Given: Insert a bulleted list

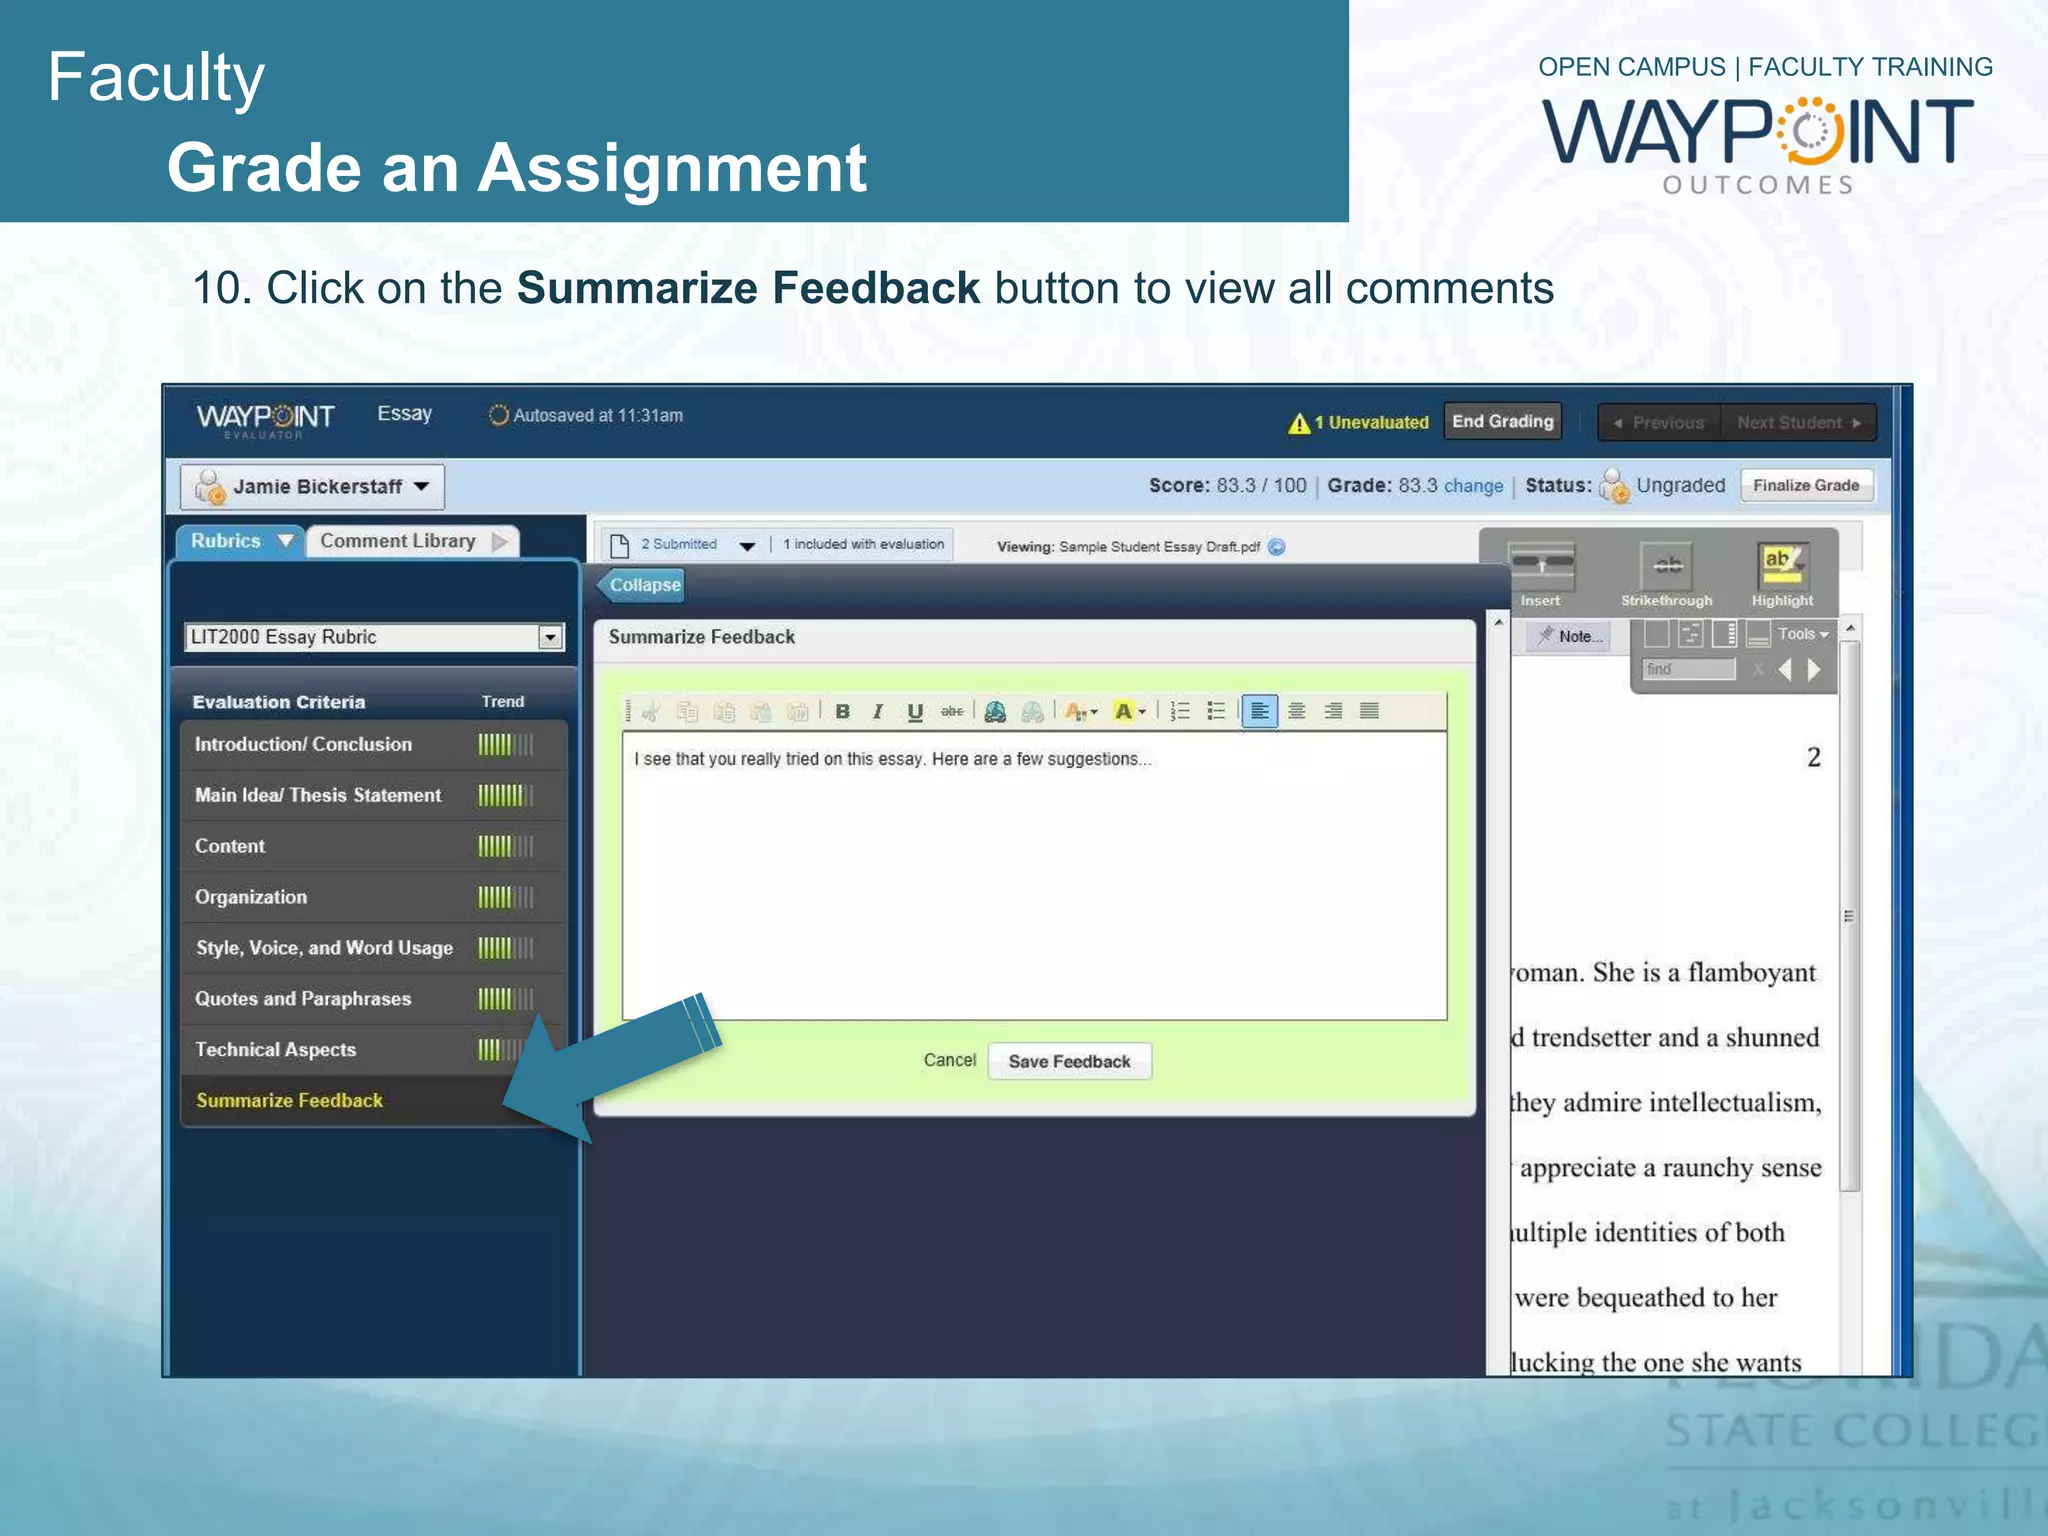Looking at the screenshot, I should 1216,711.
